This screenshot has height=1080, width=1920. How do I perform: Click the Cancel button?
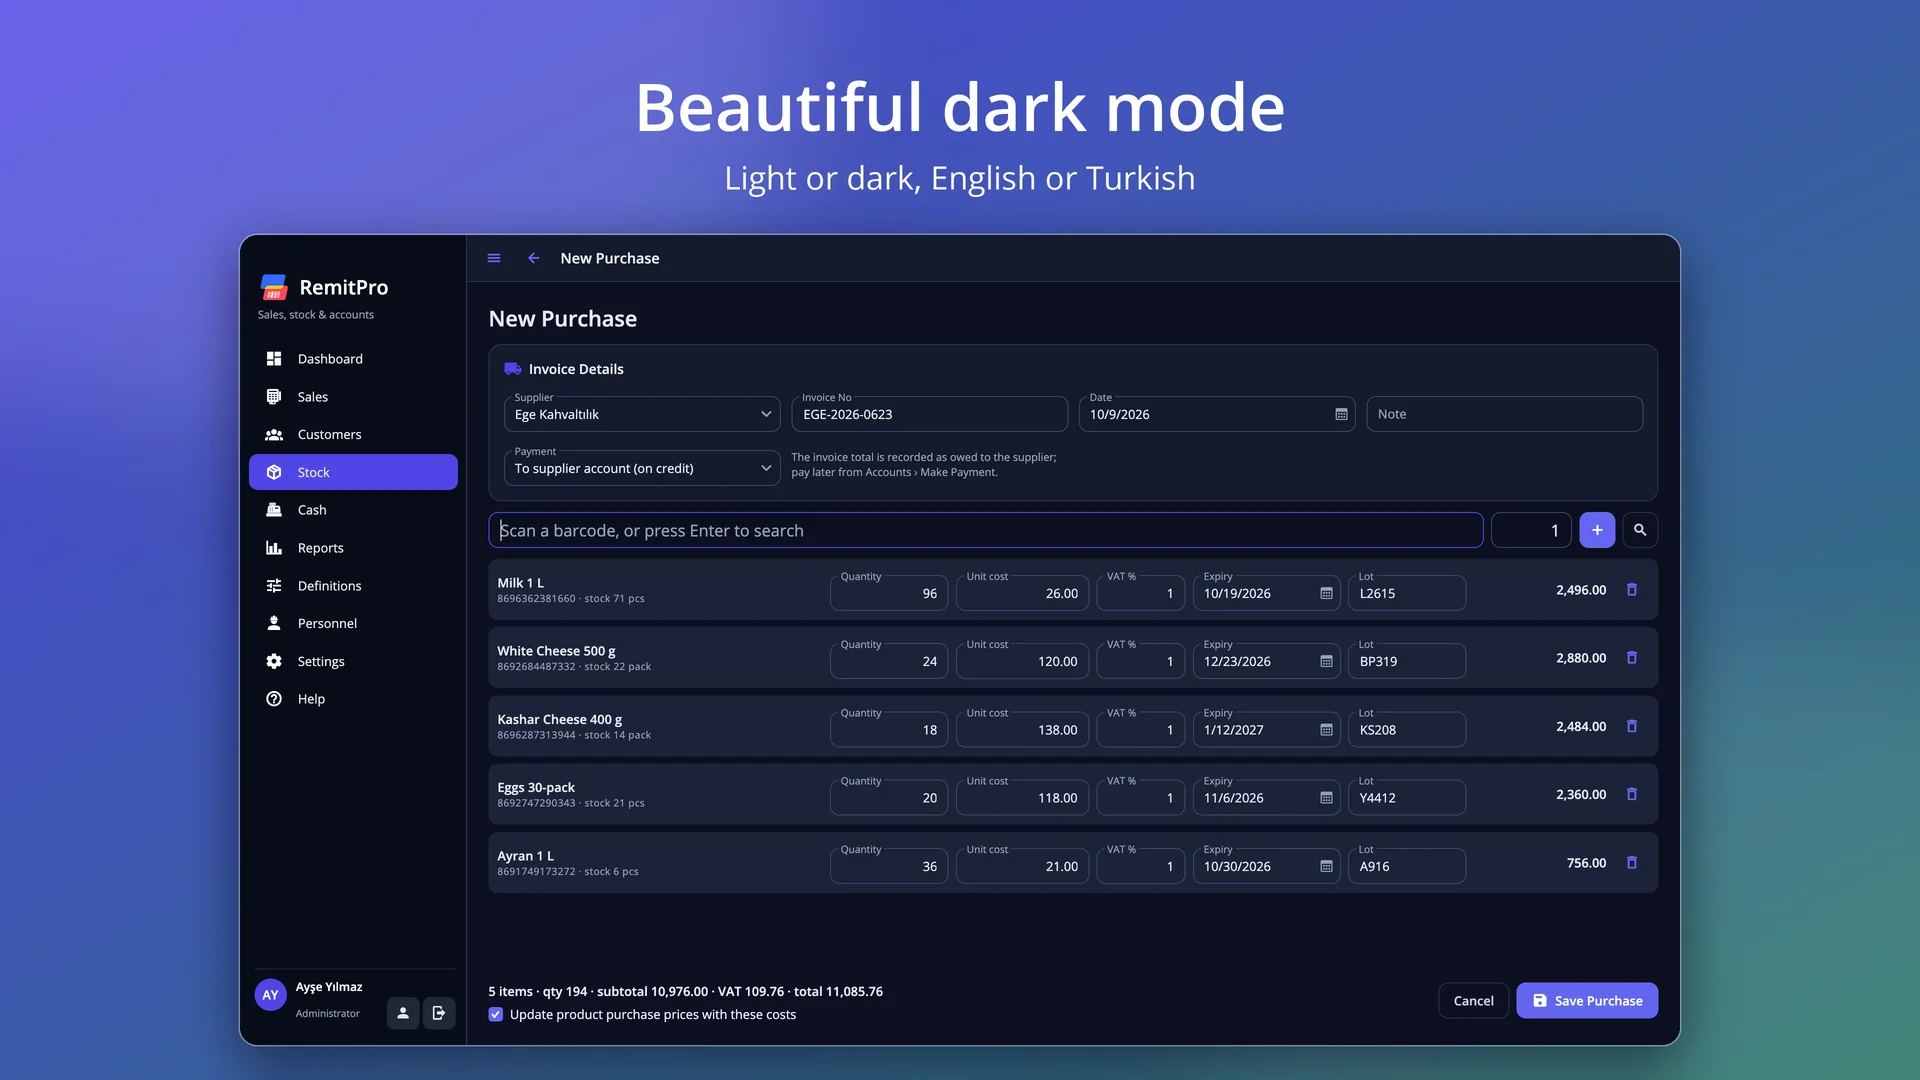pos(1473,1001)
